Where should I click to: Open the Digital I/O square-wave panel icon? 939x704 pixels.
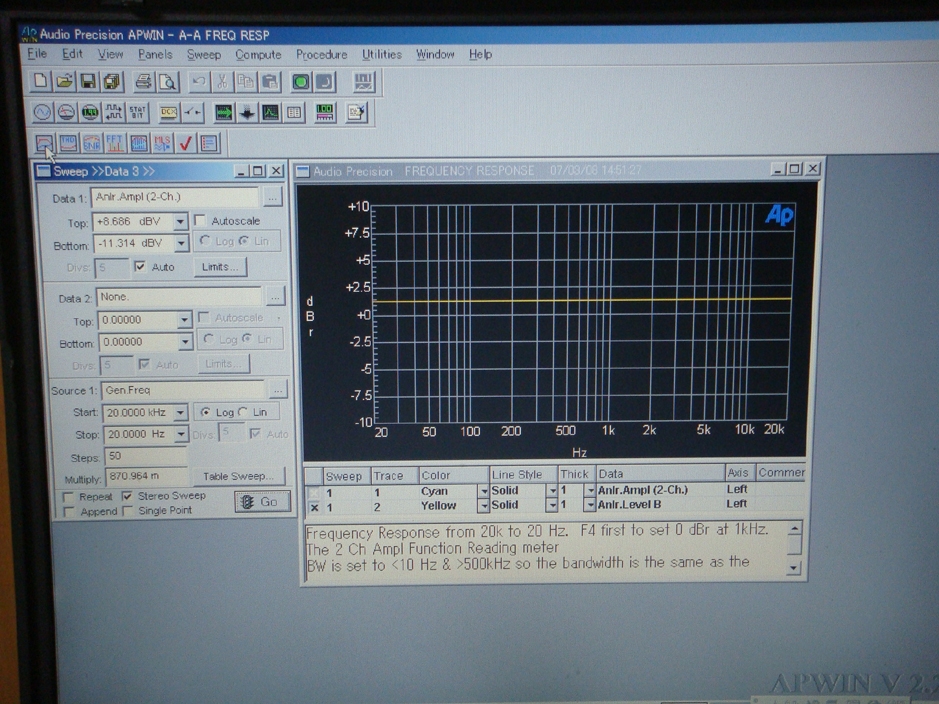pos(113,112)
